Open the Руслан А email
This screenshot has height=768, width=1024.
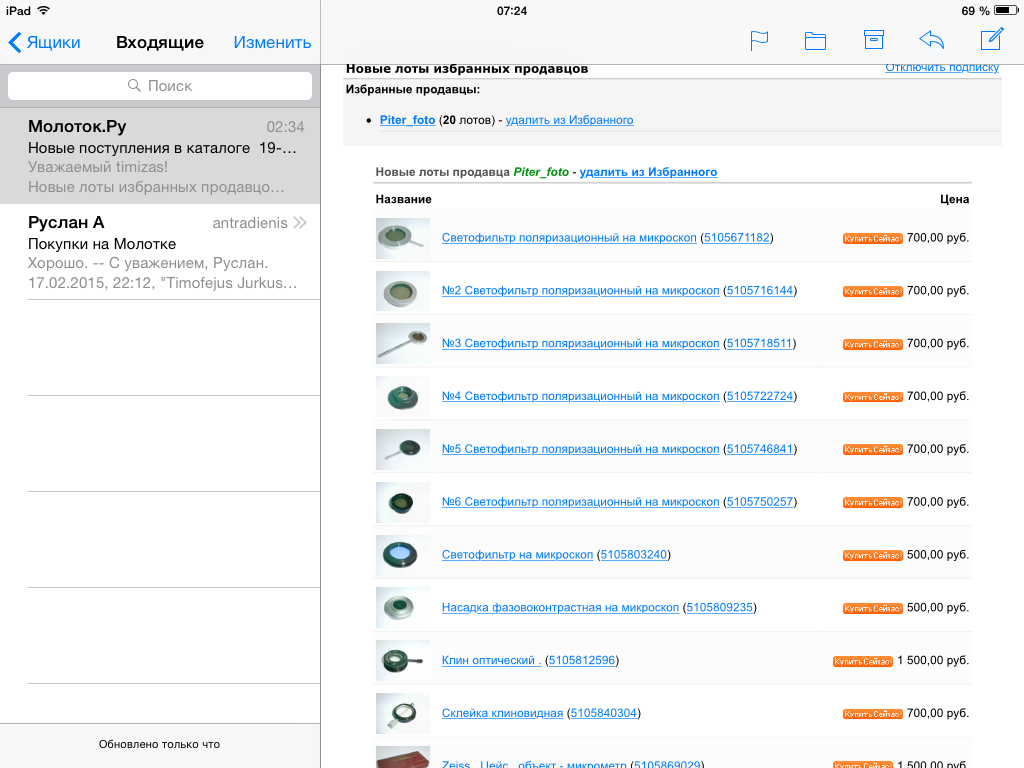coord(160,252)
